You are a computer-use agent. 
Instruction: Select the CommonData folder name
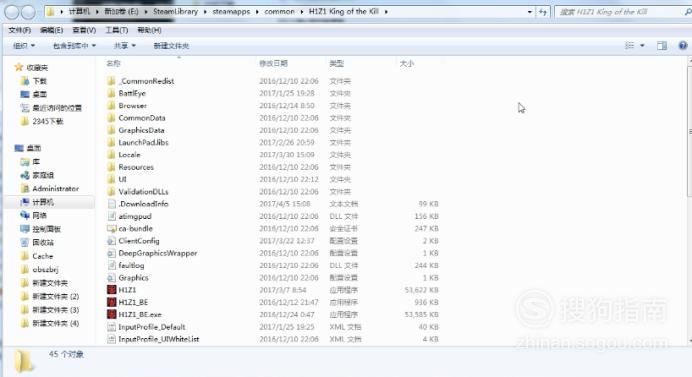pyautogui.click(x=142, y=118)
